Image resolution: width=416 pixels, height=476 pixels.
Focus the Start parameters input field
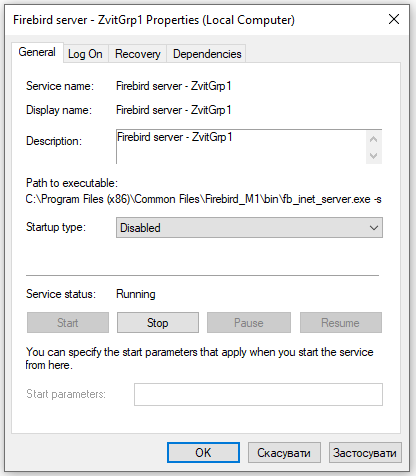(258, 394)
